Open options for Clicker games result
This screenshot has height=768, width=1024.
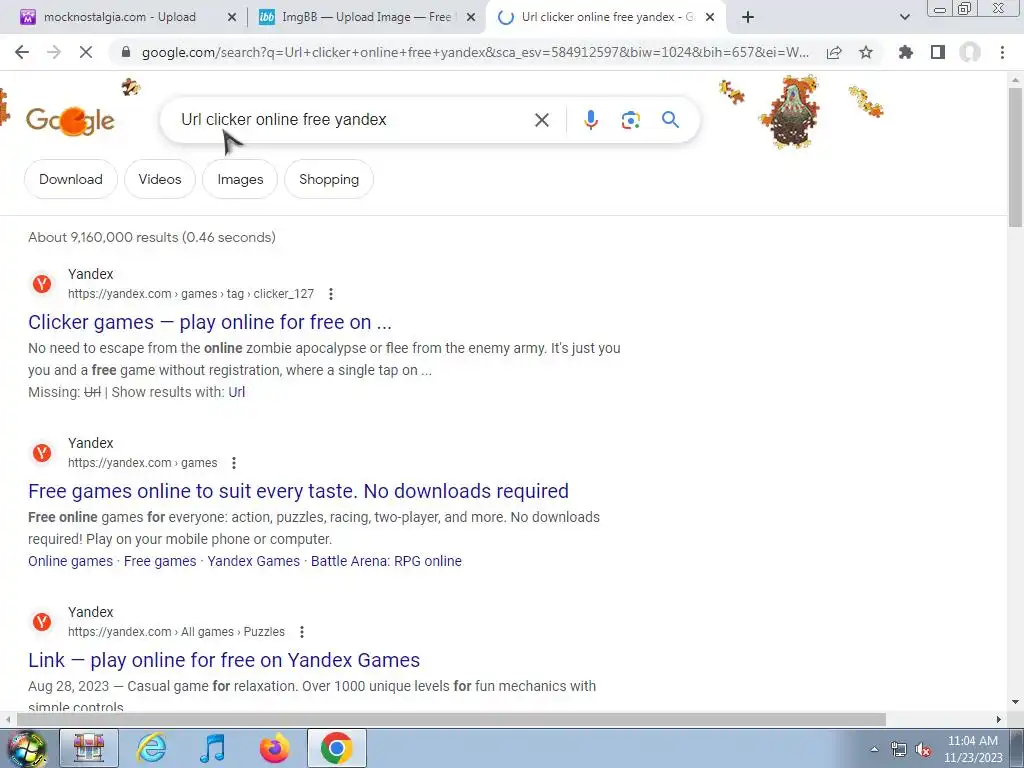[x=331, y=294]
